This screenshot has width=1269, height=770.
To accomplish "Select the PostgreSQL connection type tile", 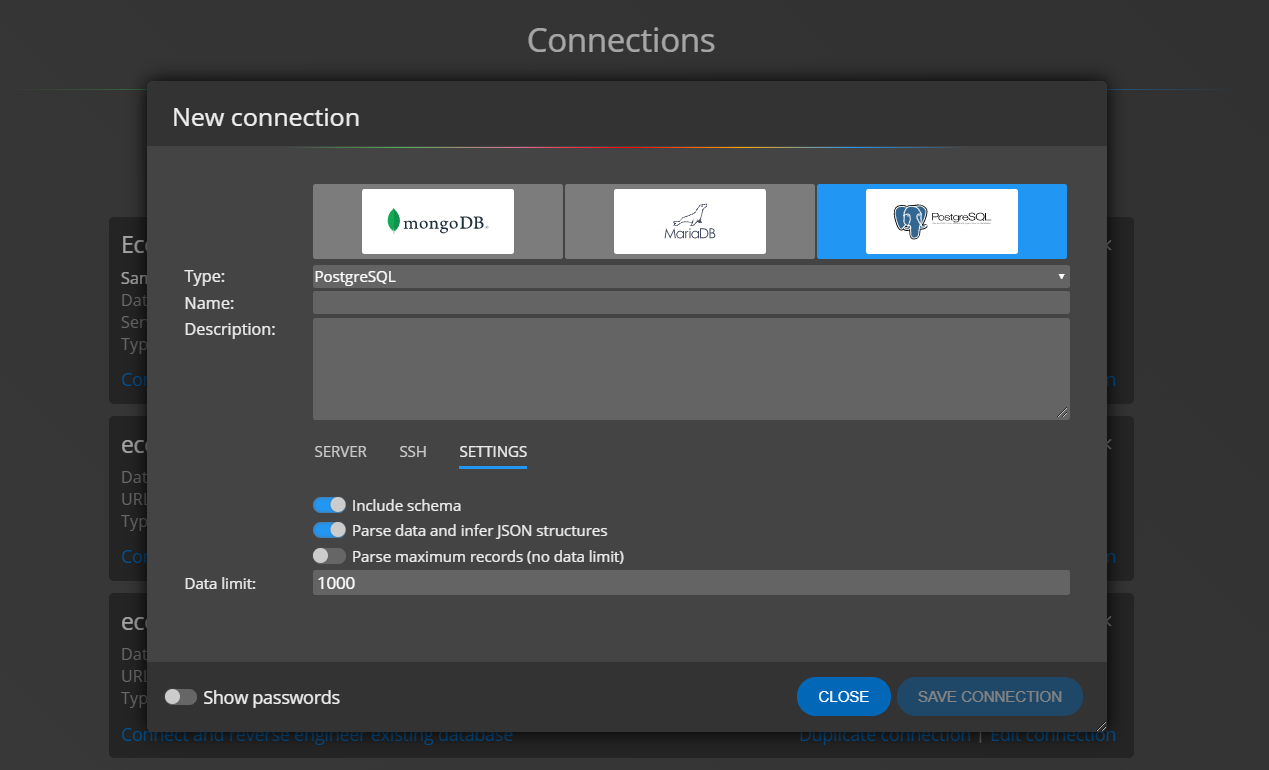I will click(x=942, y=221).
